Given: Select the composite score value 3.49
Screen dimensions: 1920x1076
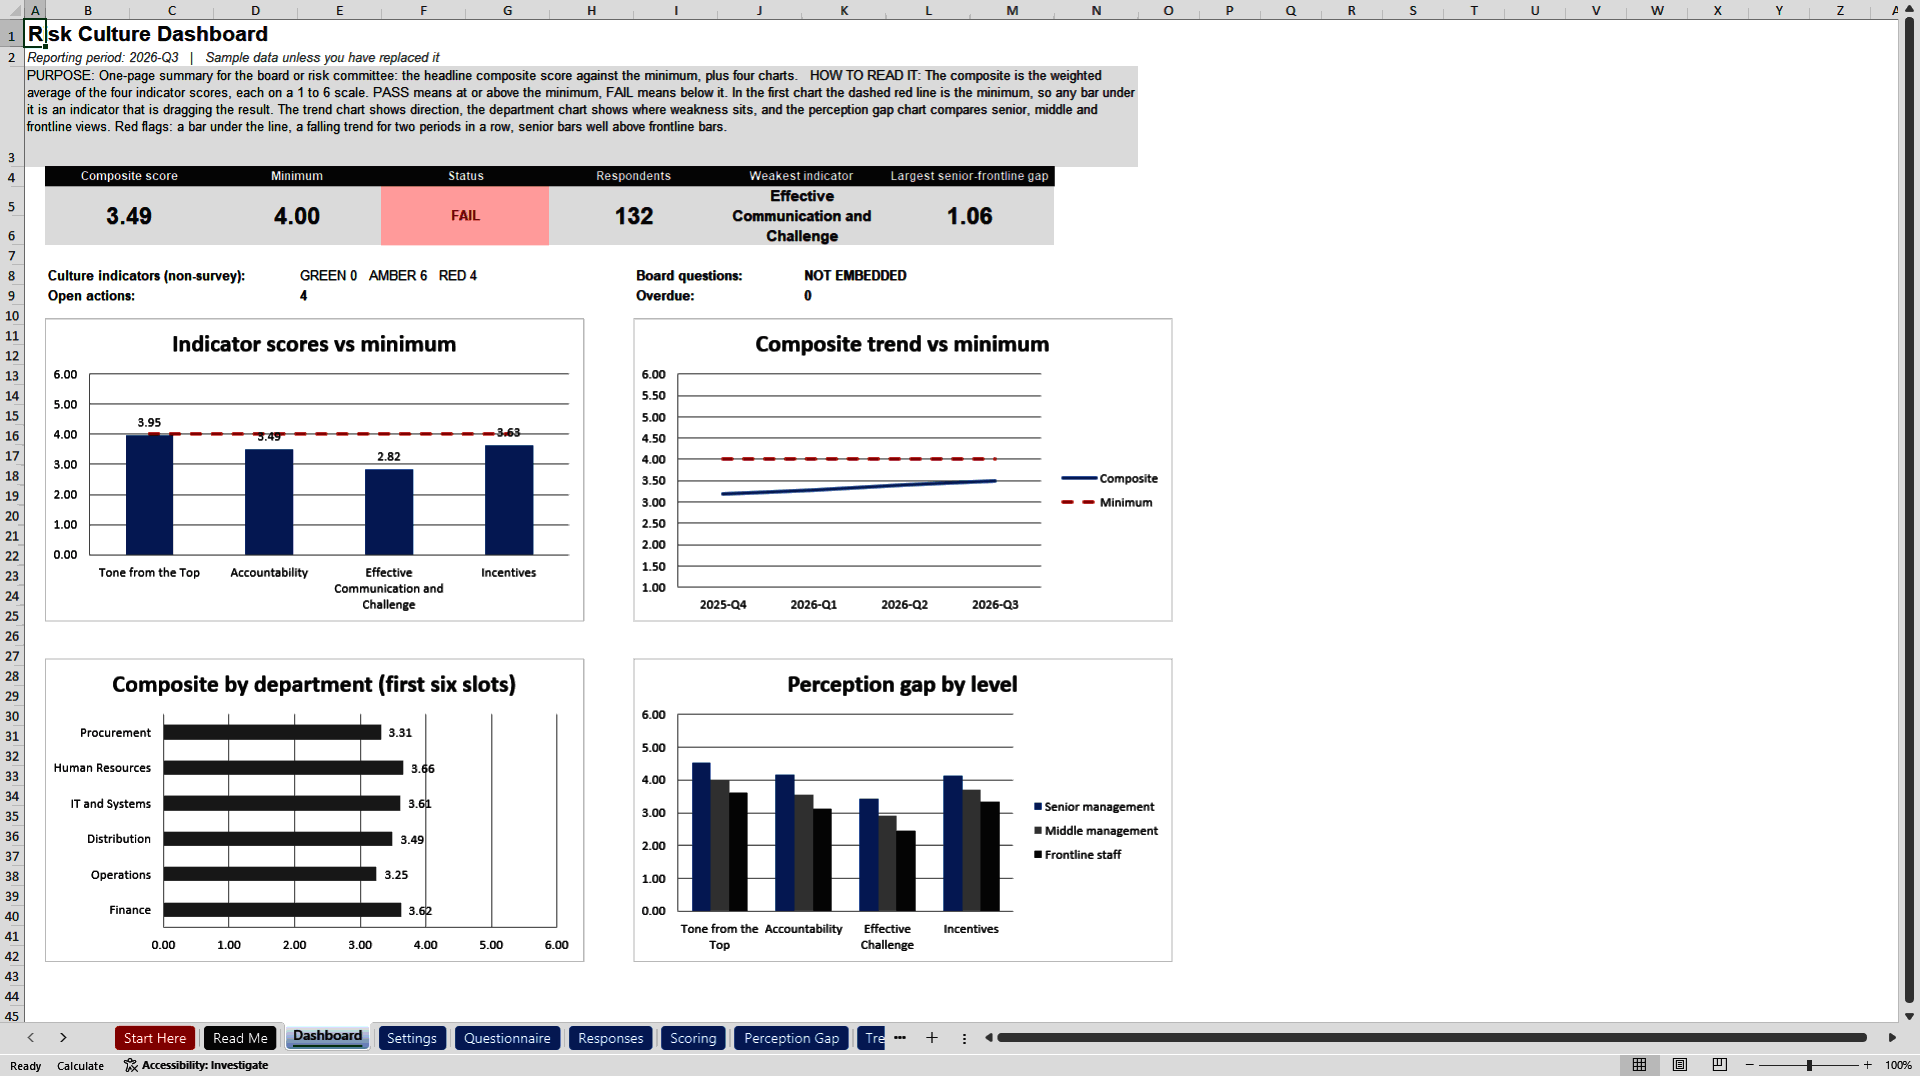Looking at the screenshot, I should pos(129,216).
